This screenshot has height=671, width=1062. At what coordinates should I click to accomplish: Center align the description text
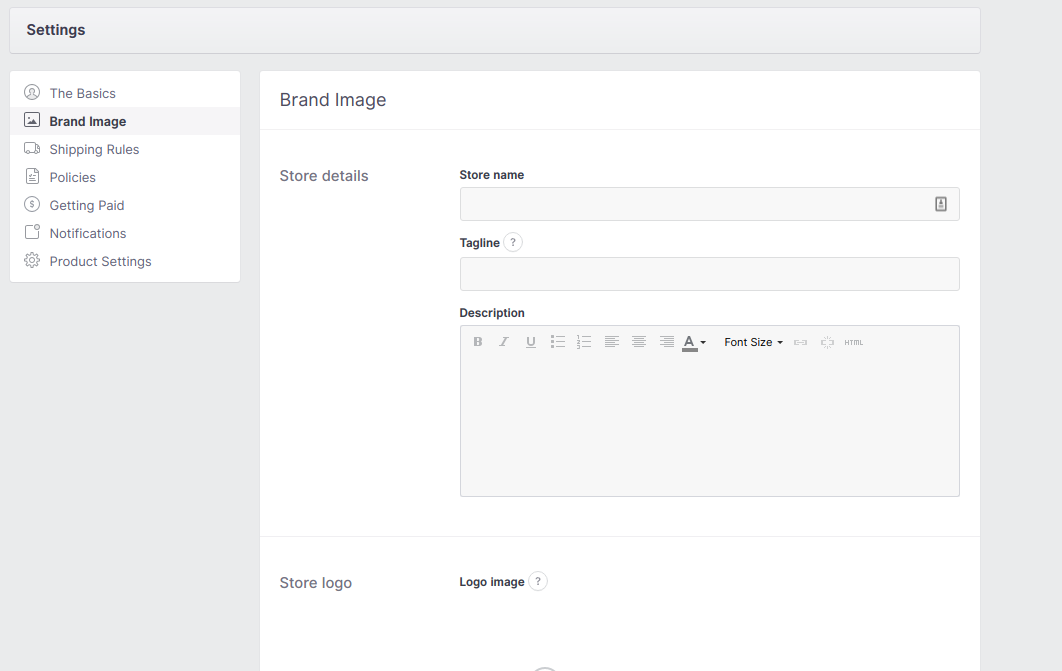[x=639, y=342]
